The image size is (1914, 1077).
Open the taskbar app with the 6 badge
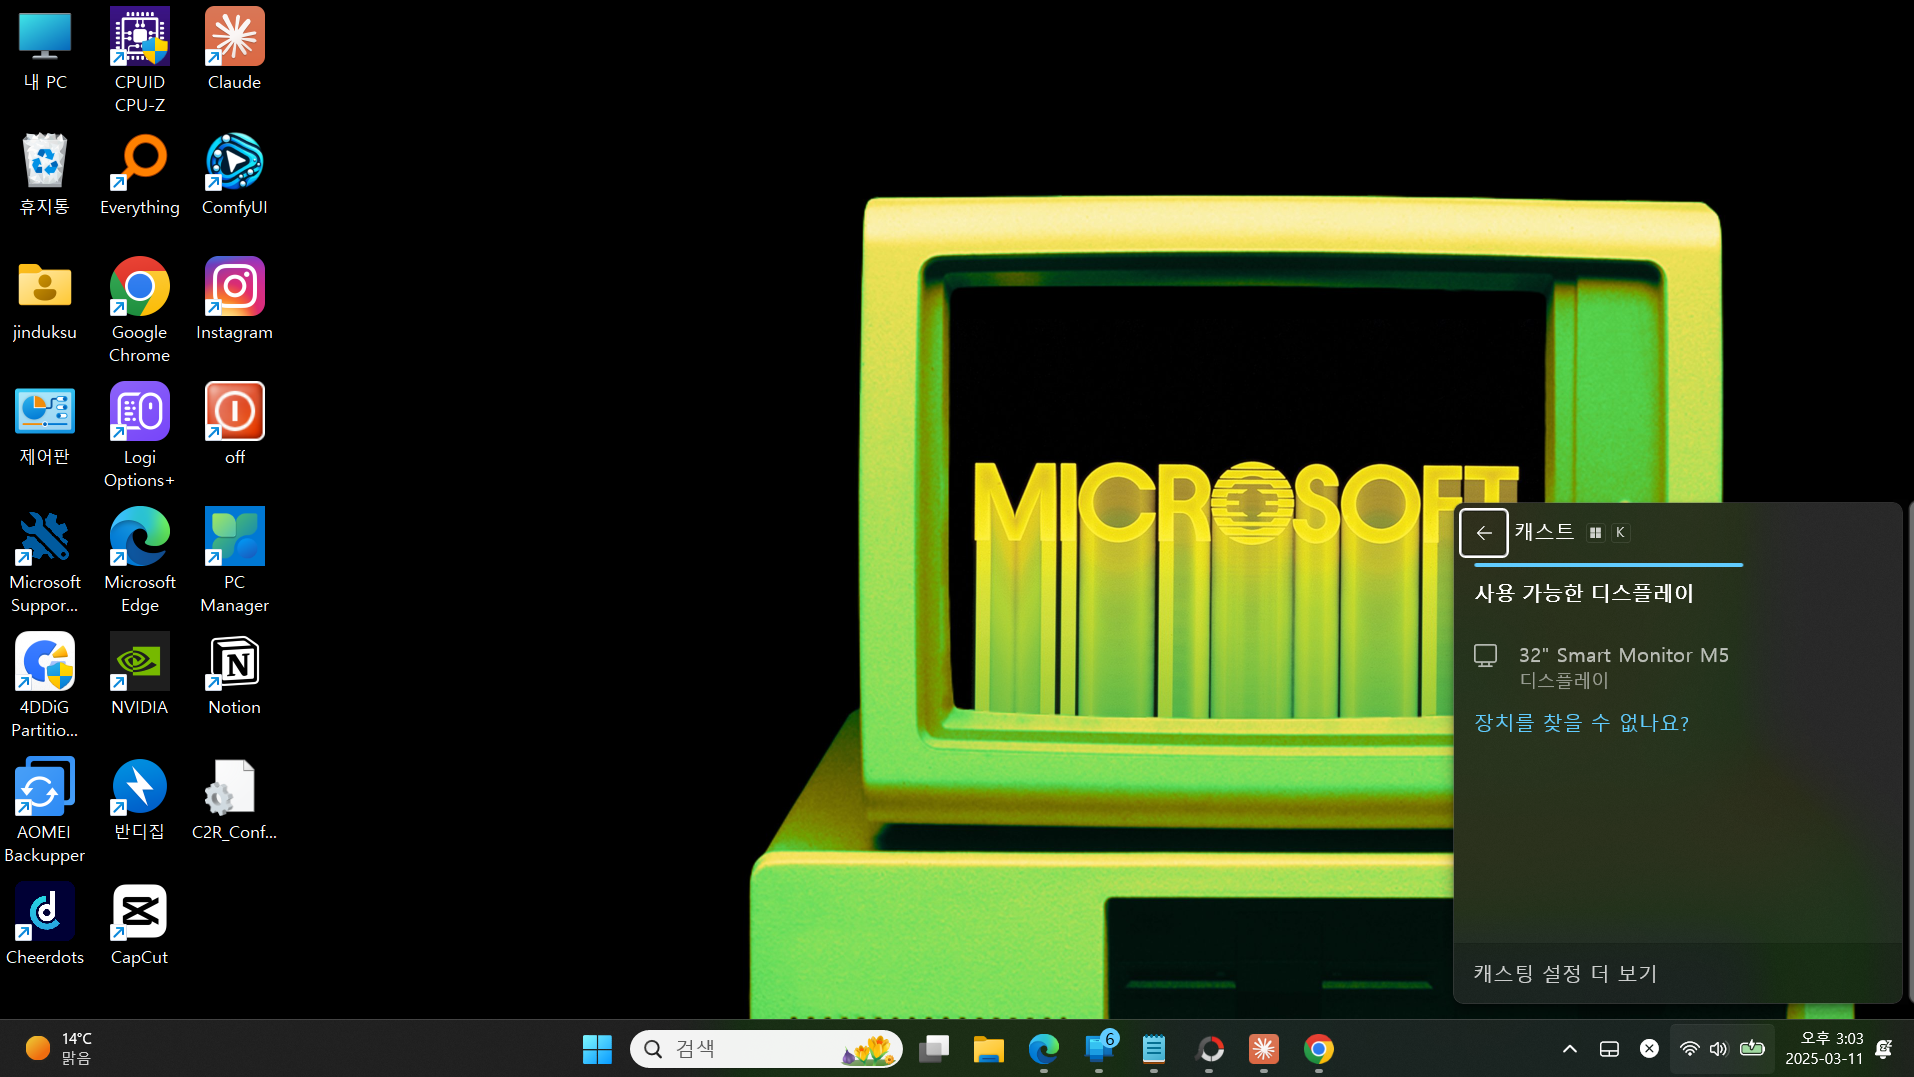(x=1100, y=1049)
